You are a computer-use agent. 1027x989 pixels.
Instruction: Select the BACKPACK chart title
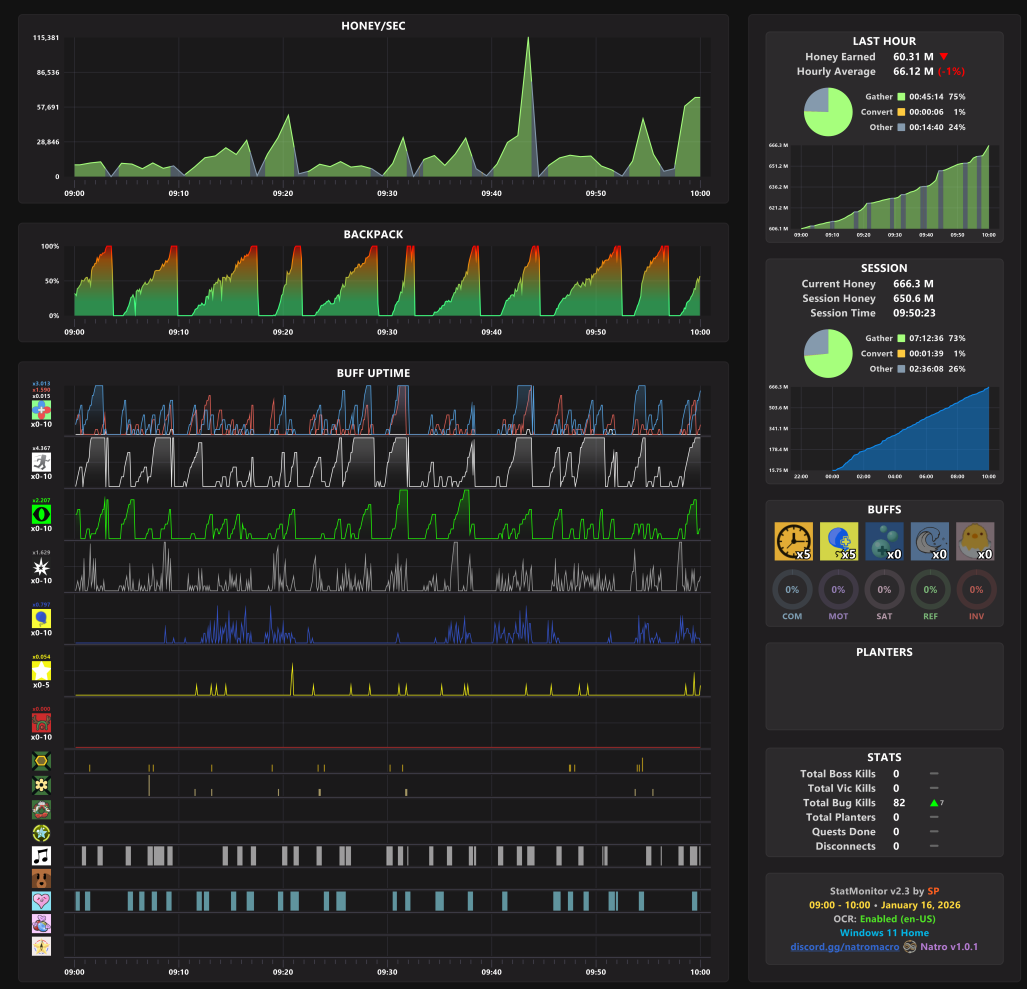click(373, 234)
